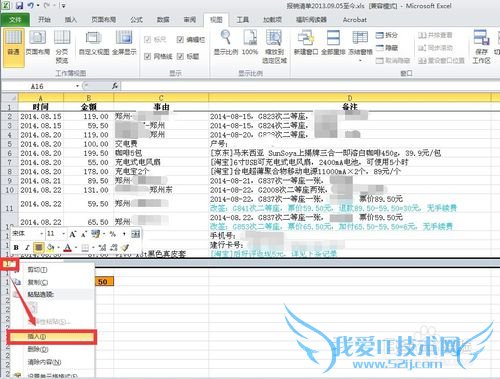This screenshot has height=379, width=500.
Task: Open the borders dropdown arrow in mini toolbar
Action: point(93,248)
